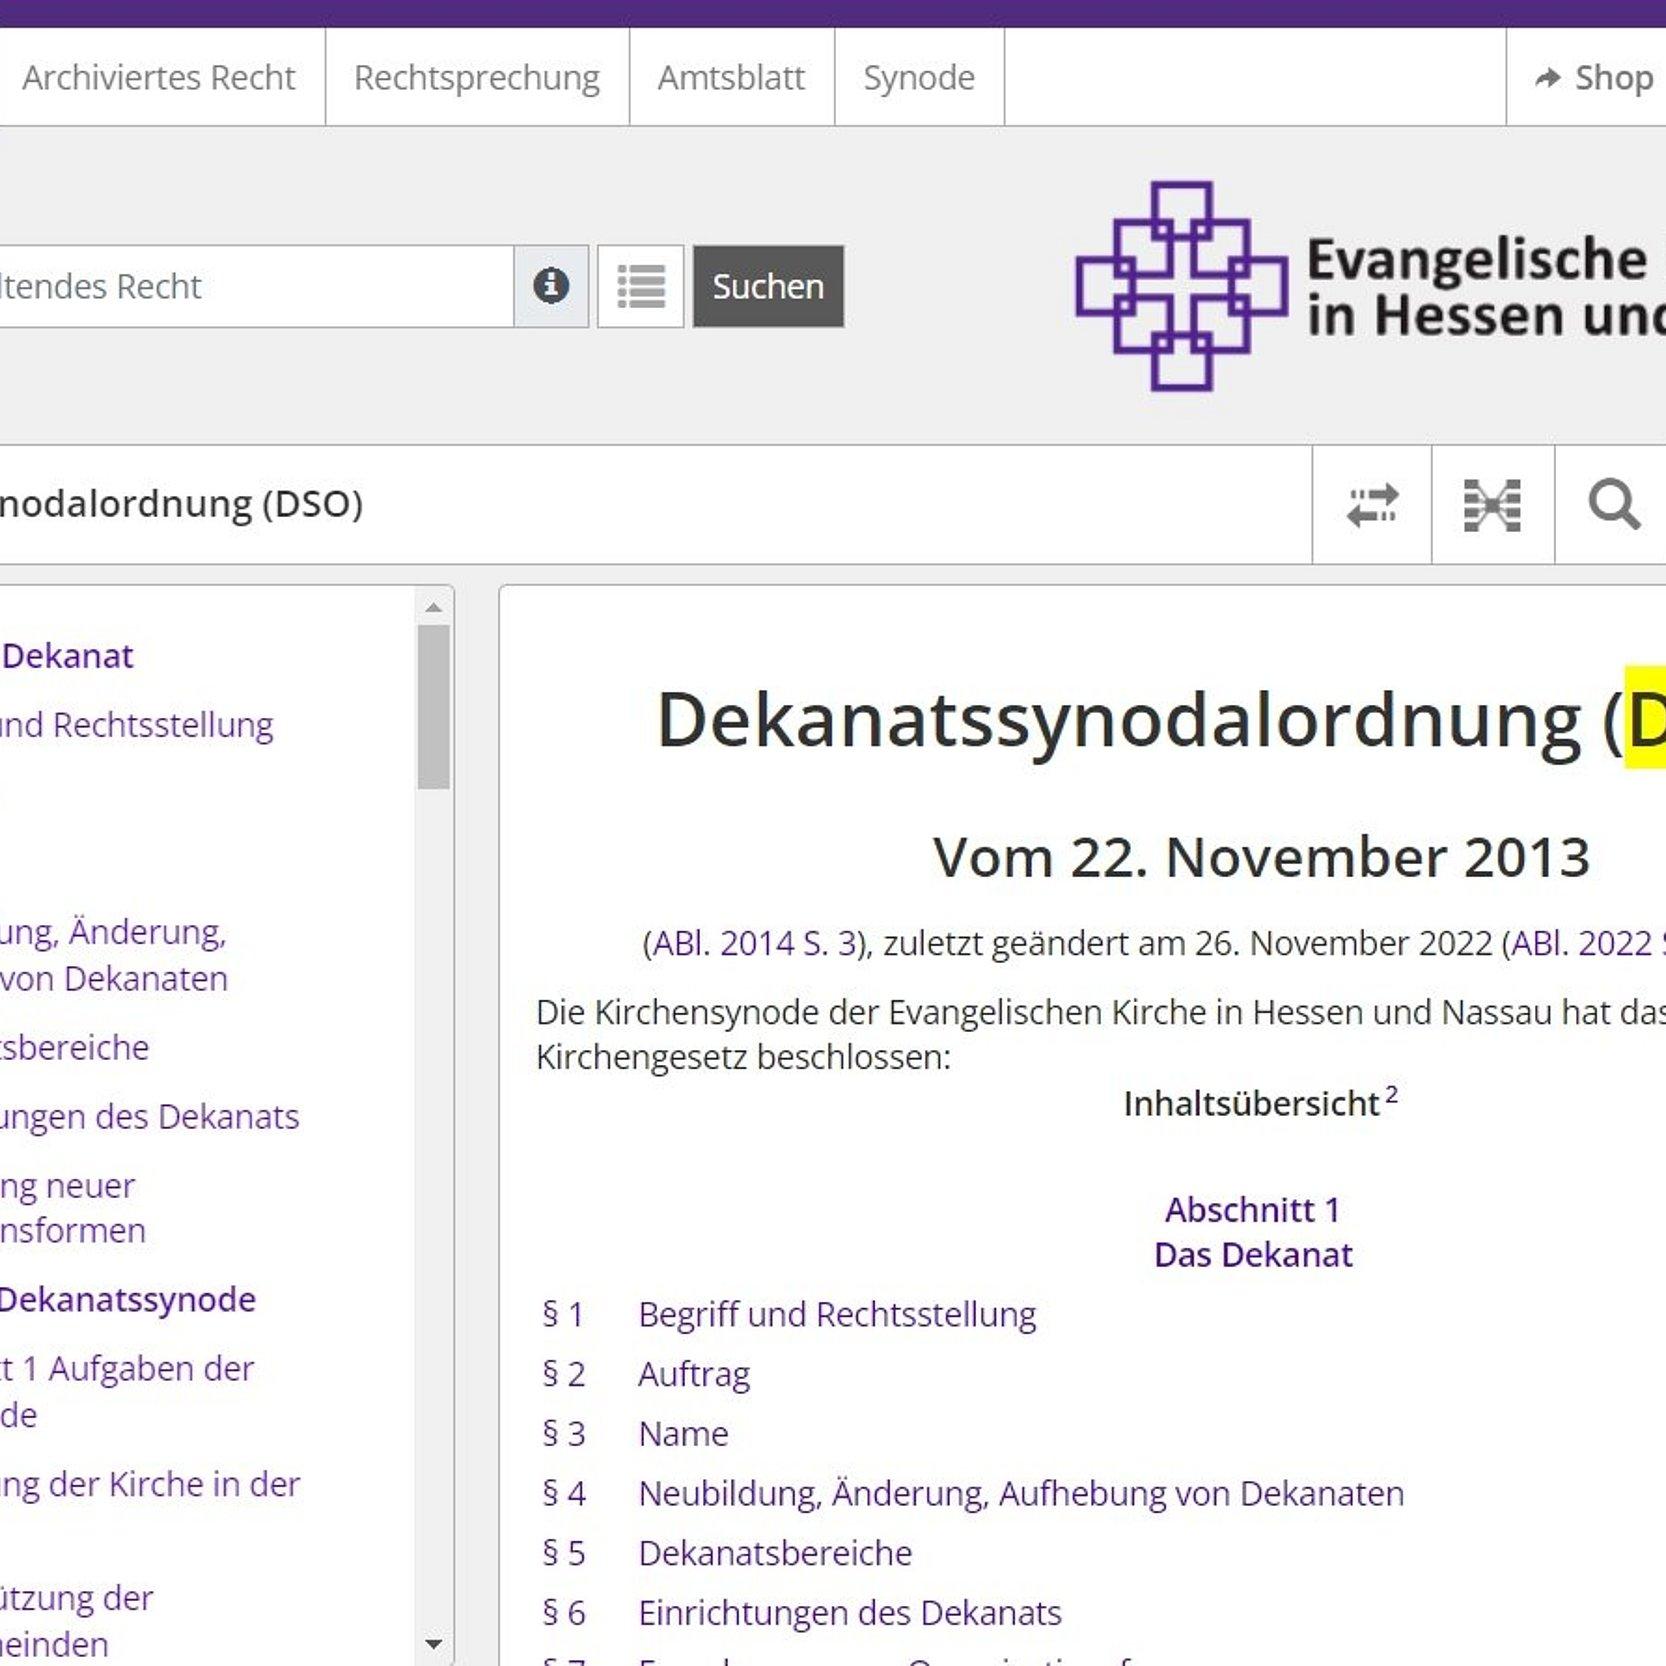The image size is (1666, 1666).
Task: Open sidebar item ützung der ...einden
Action: coord(76,1621)
